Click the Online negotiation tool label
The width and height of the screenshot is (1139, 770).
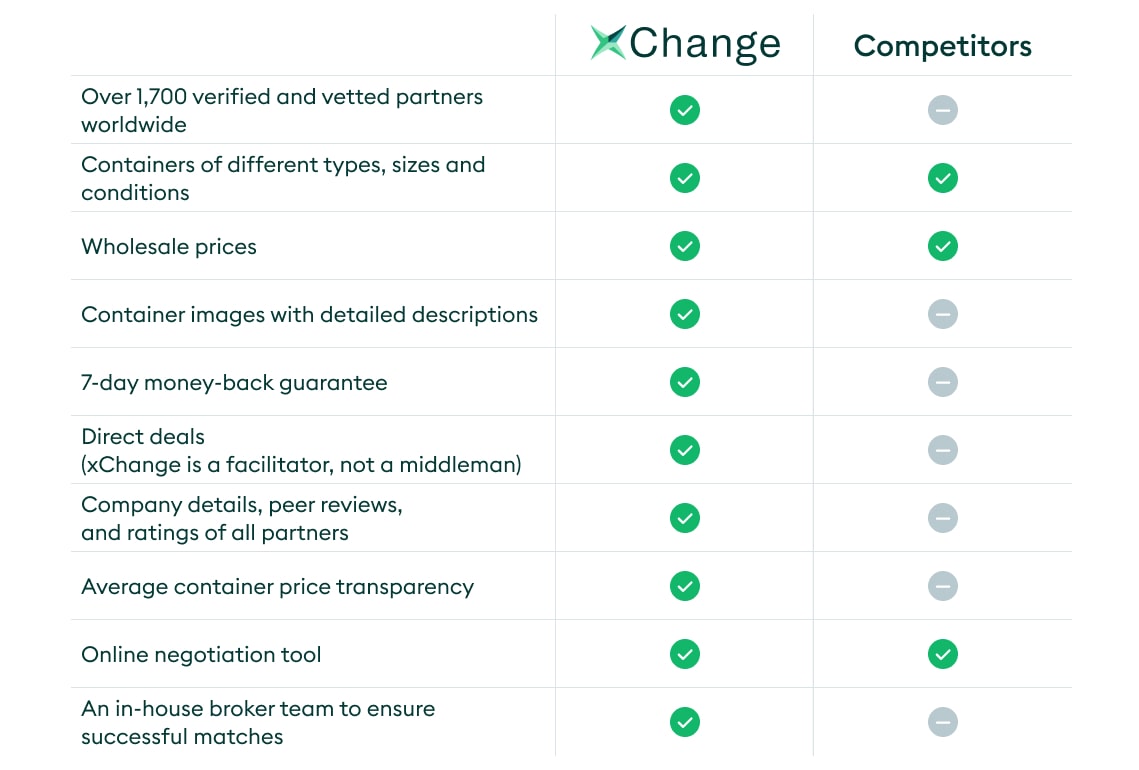coord(201,654)
